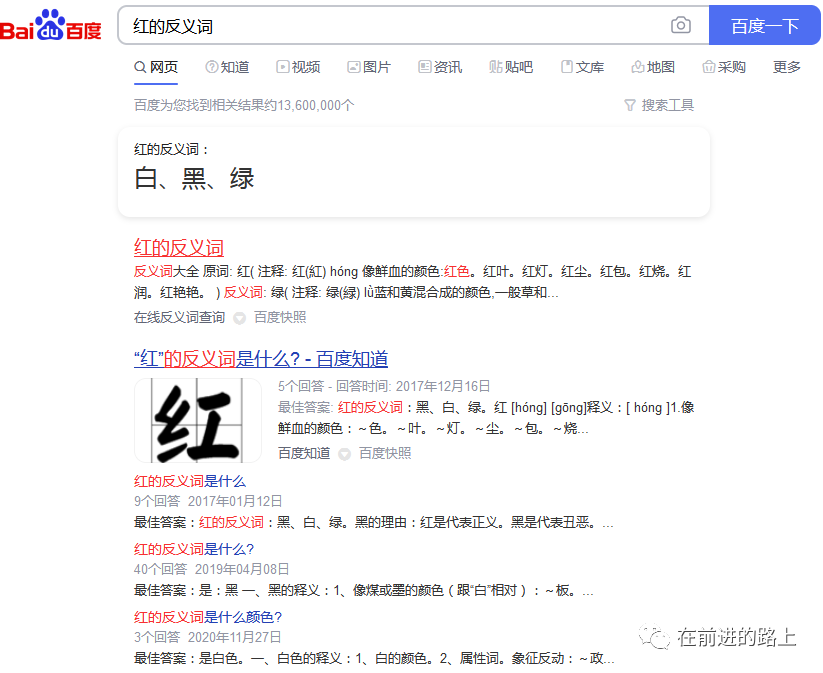Viewport: 823px width, 673px height.
Task: Expand the 更多 menu
Action: click(786, 67)
